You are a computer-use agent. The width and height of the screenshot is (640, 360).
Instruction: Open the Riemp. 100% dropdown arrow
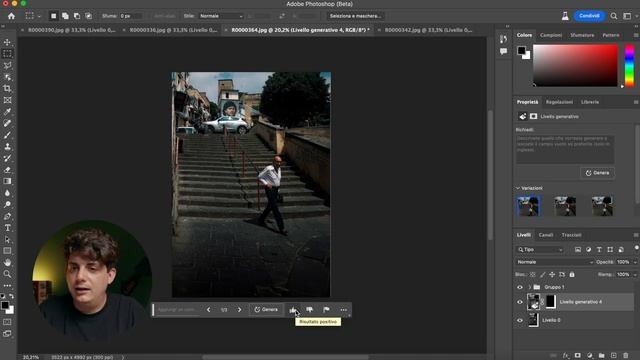tap(635, 275)
